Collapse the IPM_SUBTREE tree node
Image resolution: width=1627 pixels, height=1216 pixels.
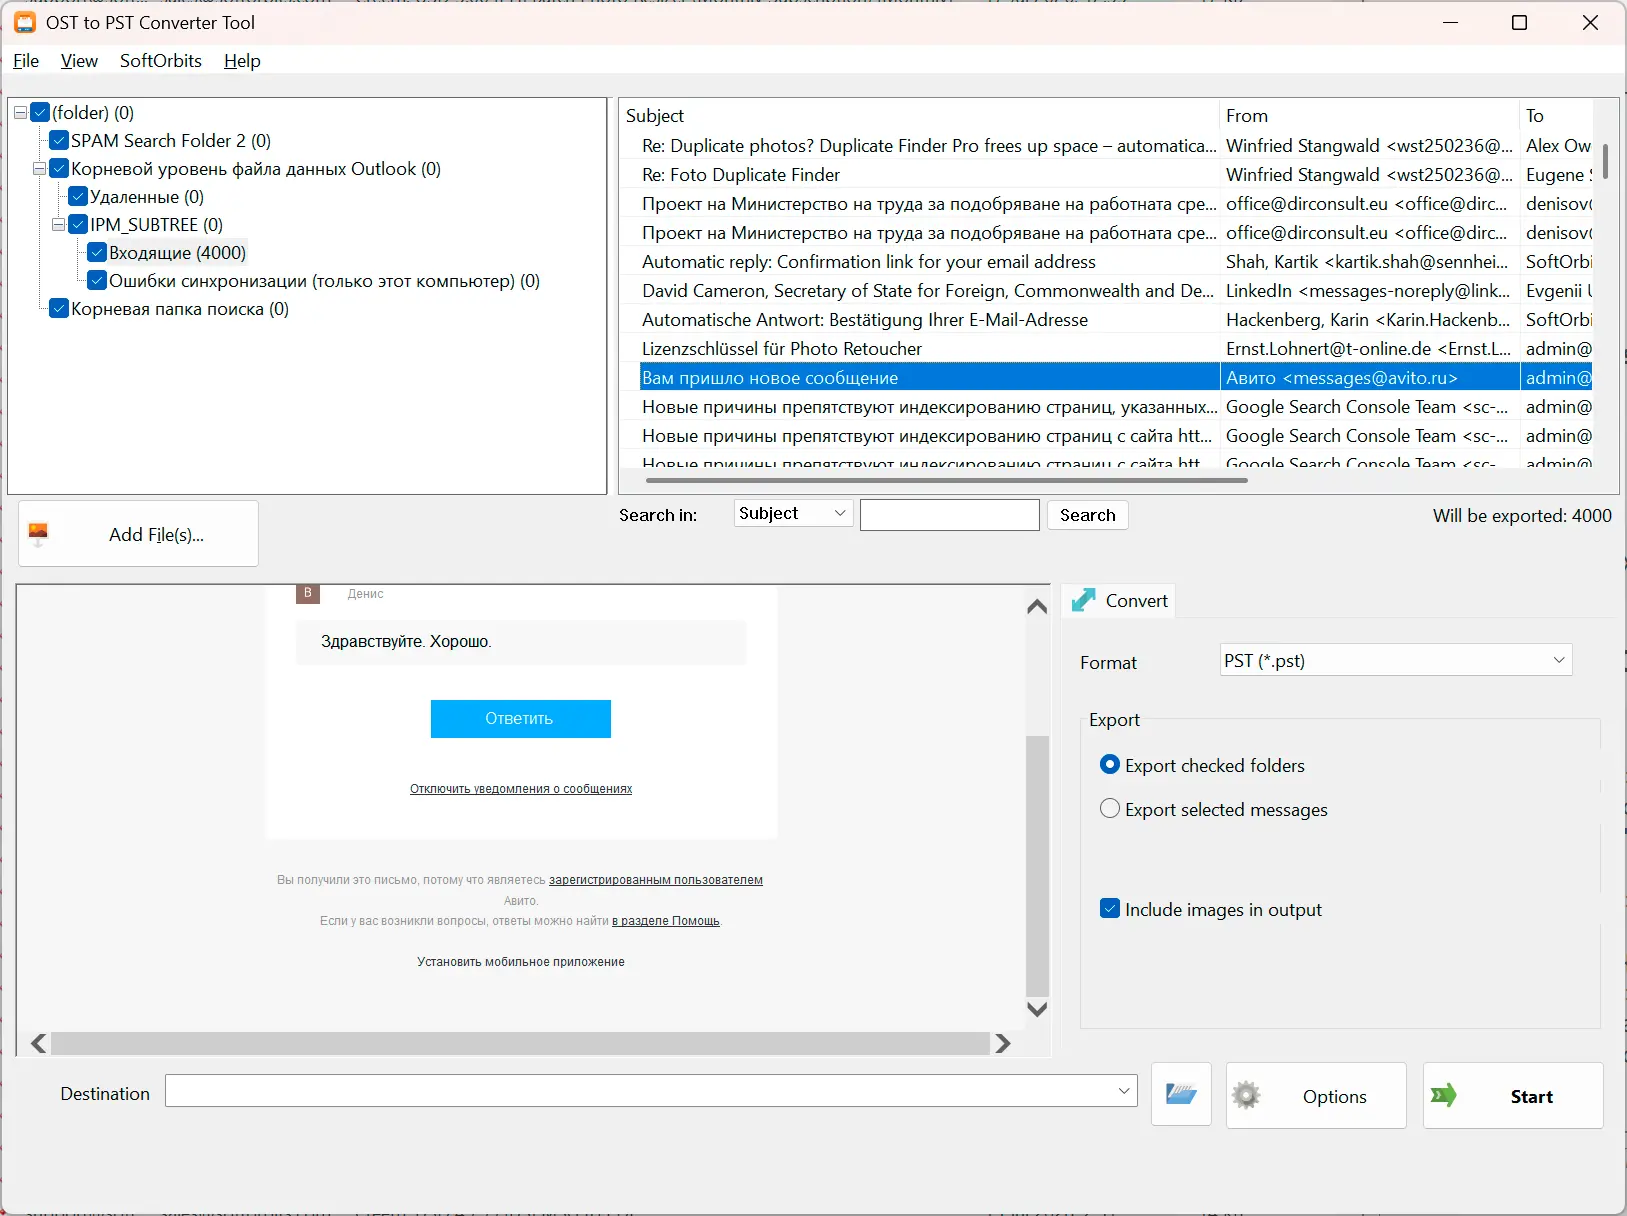pyautogui.click(x=58, y=225)
